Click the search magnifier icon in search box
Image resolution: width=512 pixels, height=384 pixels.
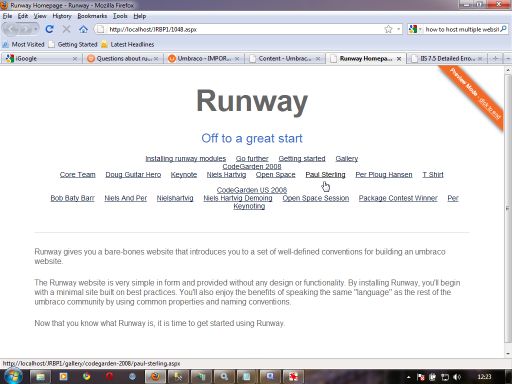click(503, 29)
